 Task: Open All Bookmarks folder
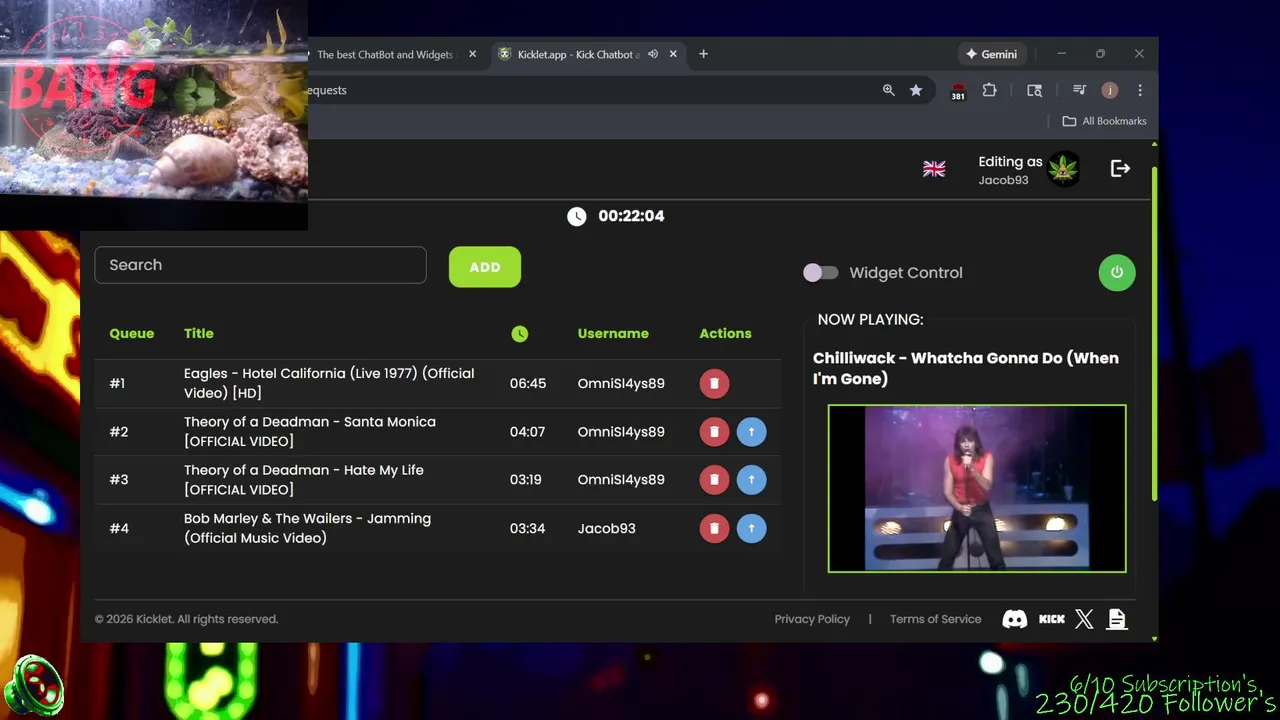click(x=1104, y=121)
